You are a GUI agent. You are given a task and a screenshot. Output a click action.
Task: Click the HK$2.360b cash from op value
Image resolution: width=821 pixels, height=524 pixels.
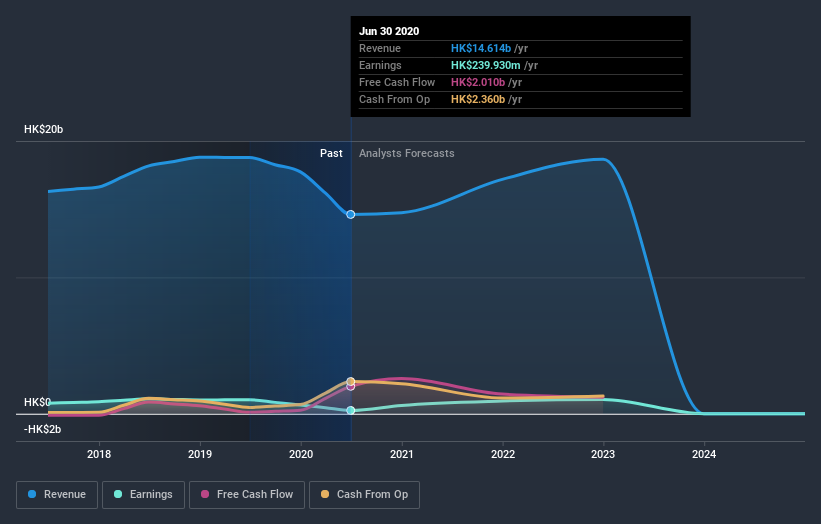(x=478, y=99)
